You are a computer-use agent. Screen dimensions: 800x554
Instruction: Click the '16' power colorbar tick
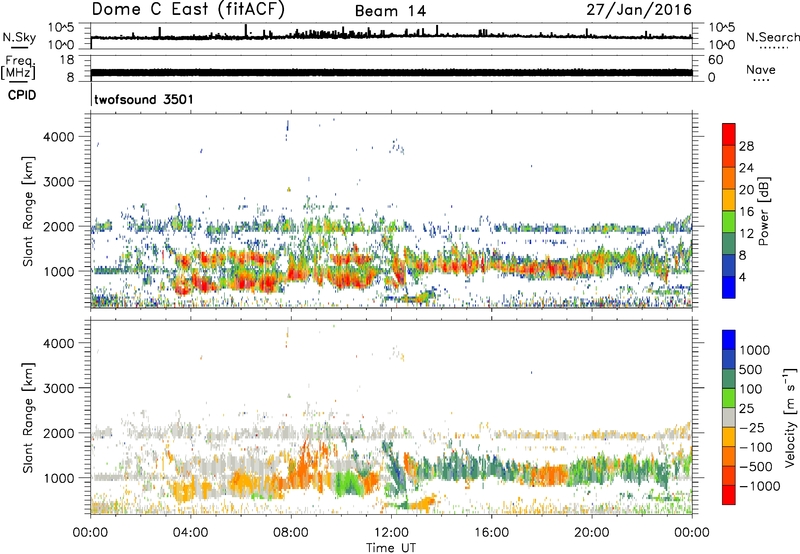point(746,212)
